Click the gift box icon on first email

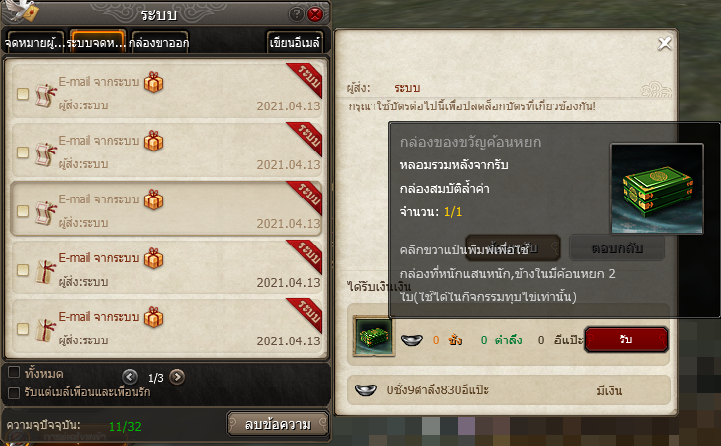154,82
